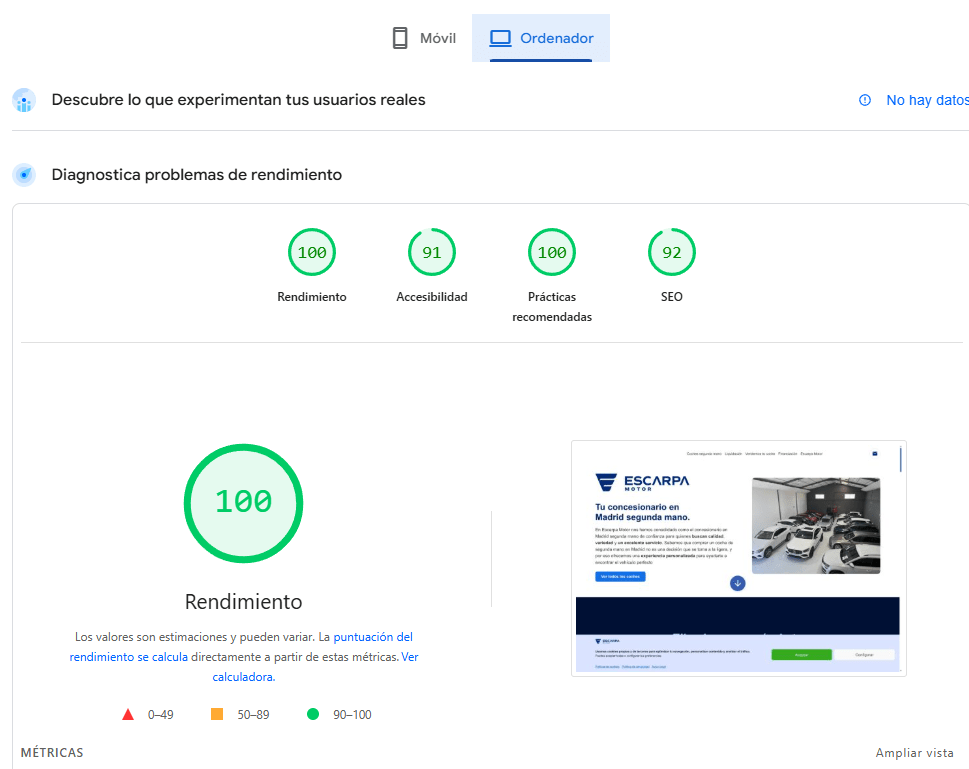Open the Accesibilidad score of 91
The height and width of the screenshot is (769, 969).
click(x=432, y=253)
